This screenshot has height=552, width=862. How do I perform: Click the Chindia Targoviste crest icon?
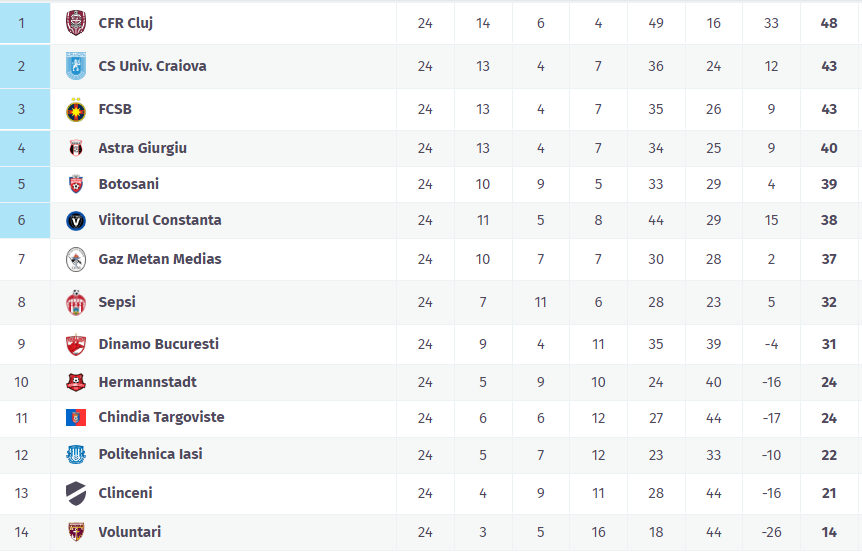pyautogui.click(x=76, y=417)
